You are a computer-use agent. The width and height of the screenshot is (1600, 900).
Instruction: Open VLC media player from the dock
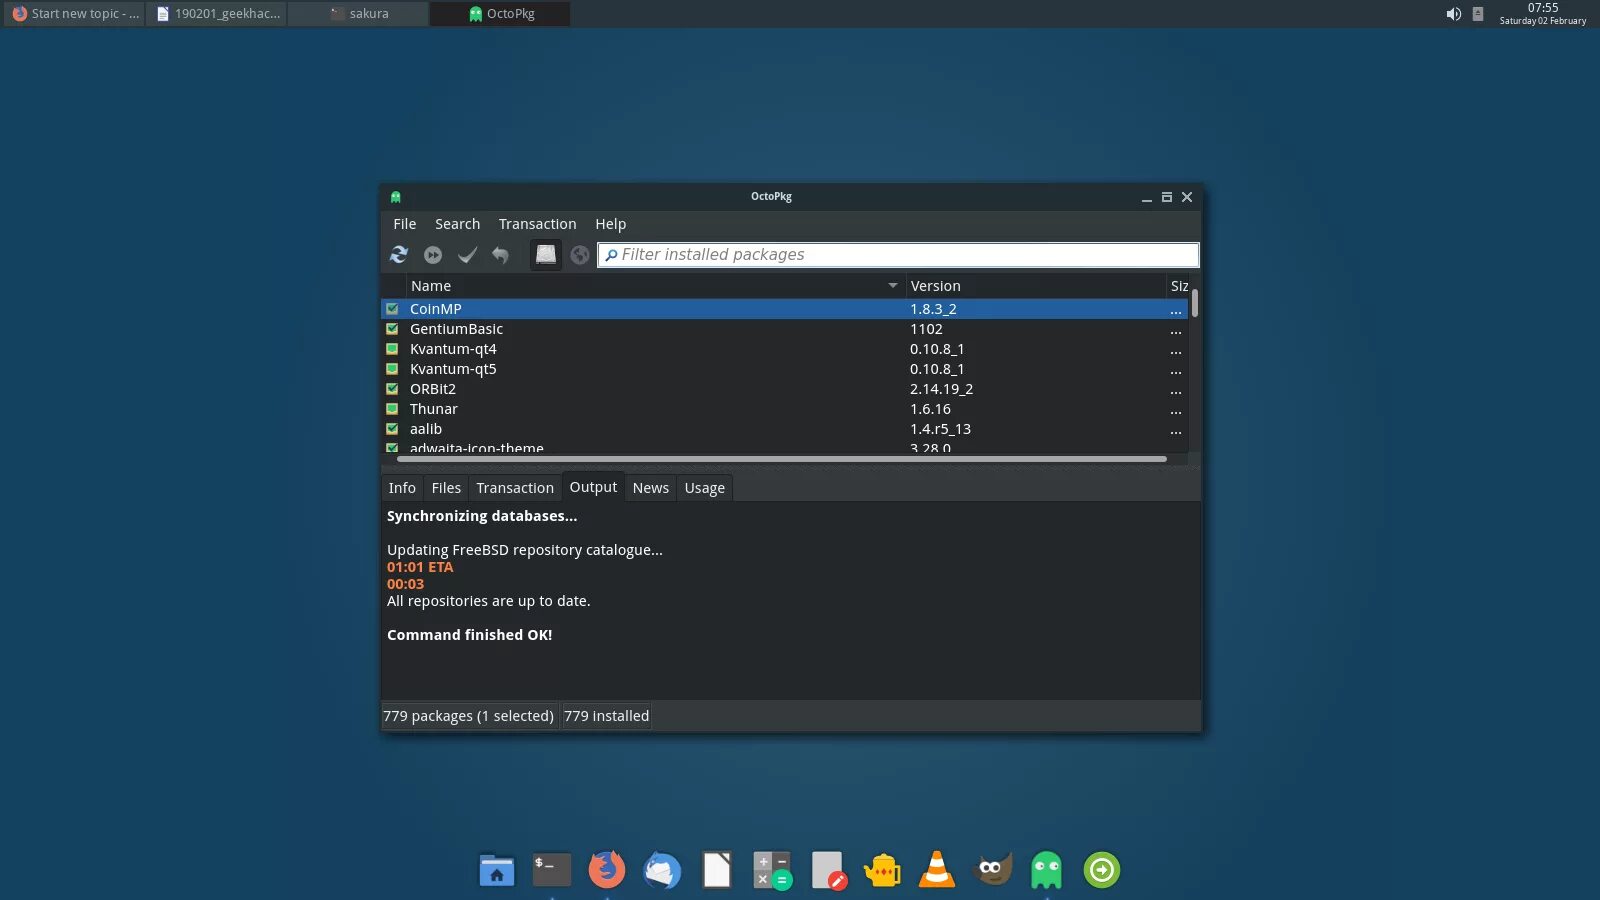pos(937,869)
